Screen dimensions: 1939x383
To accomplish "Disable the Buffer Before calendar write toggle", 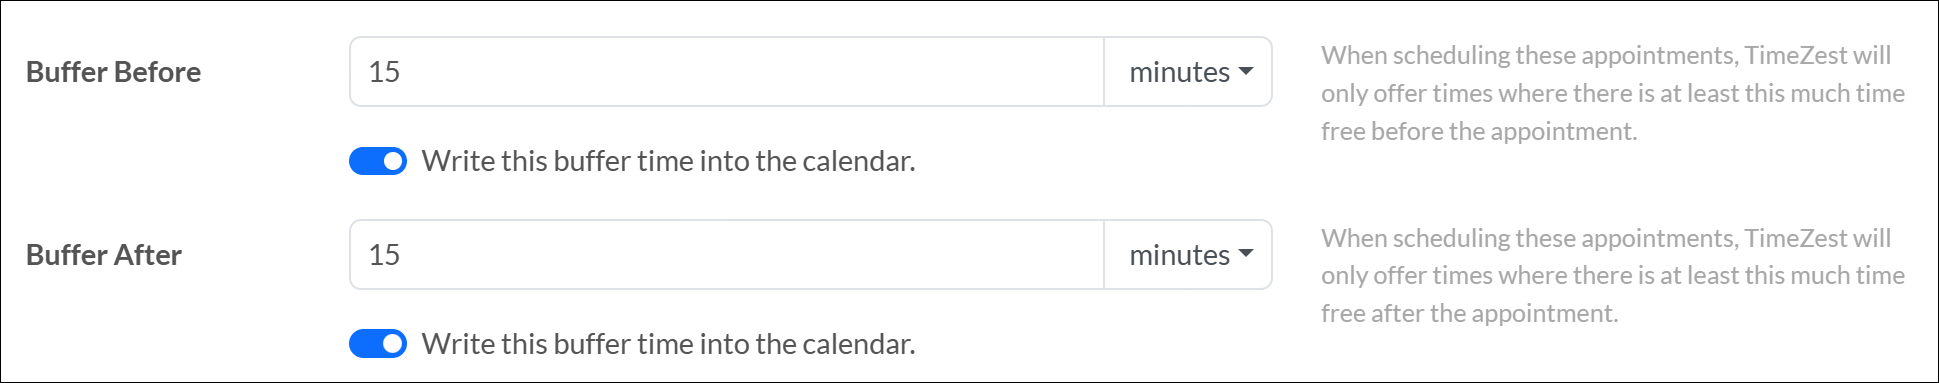I will [378, 161].
